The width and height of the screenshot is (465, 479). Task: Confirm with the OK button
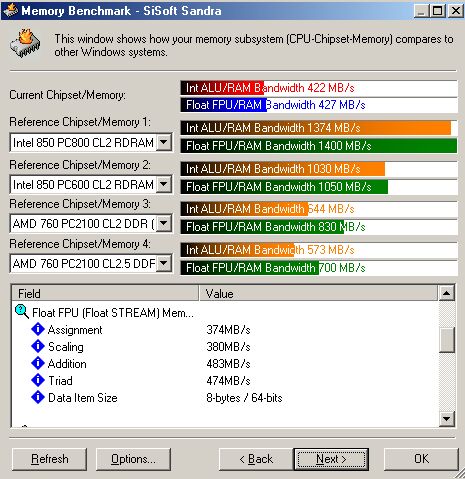click(421, 459)
